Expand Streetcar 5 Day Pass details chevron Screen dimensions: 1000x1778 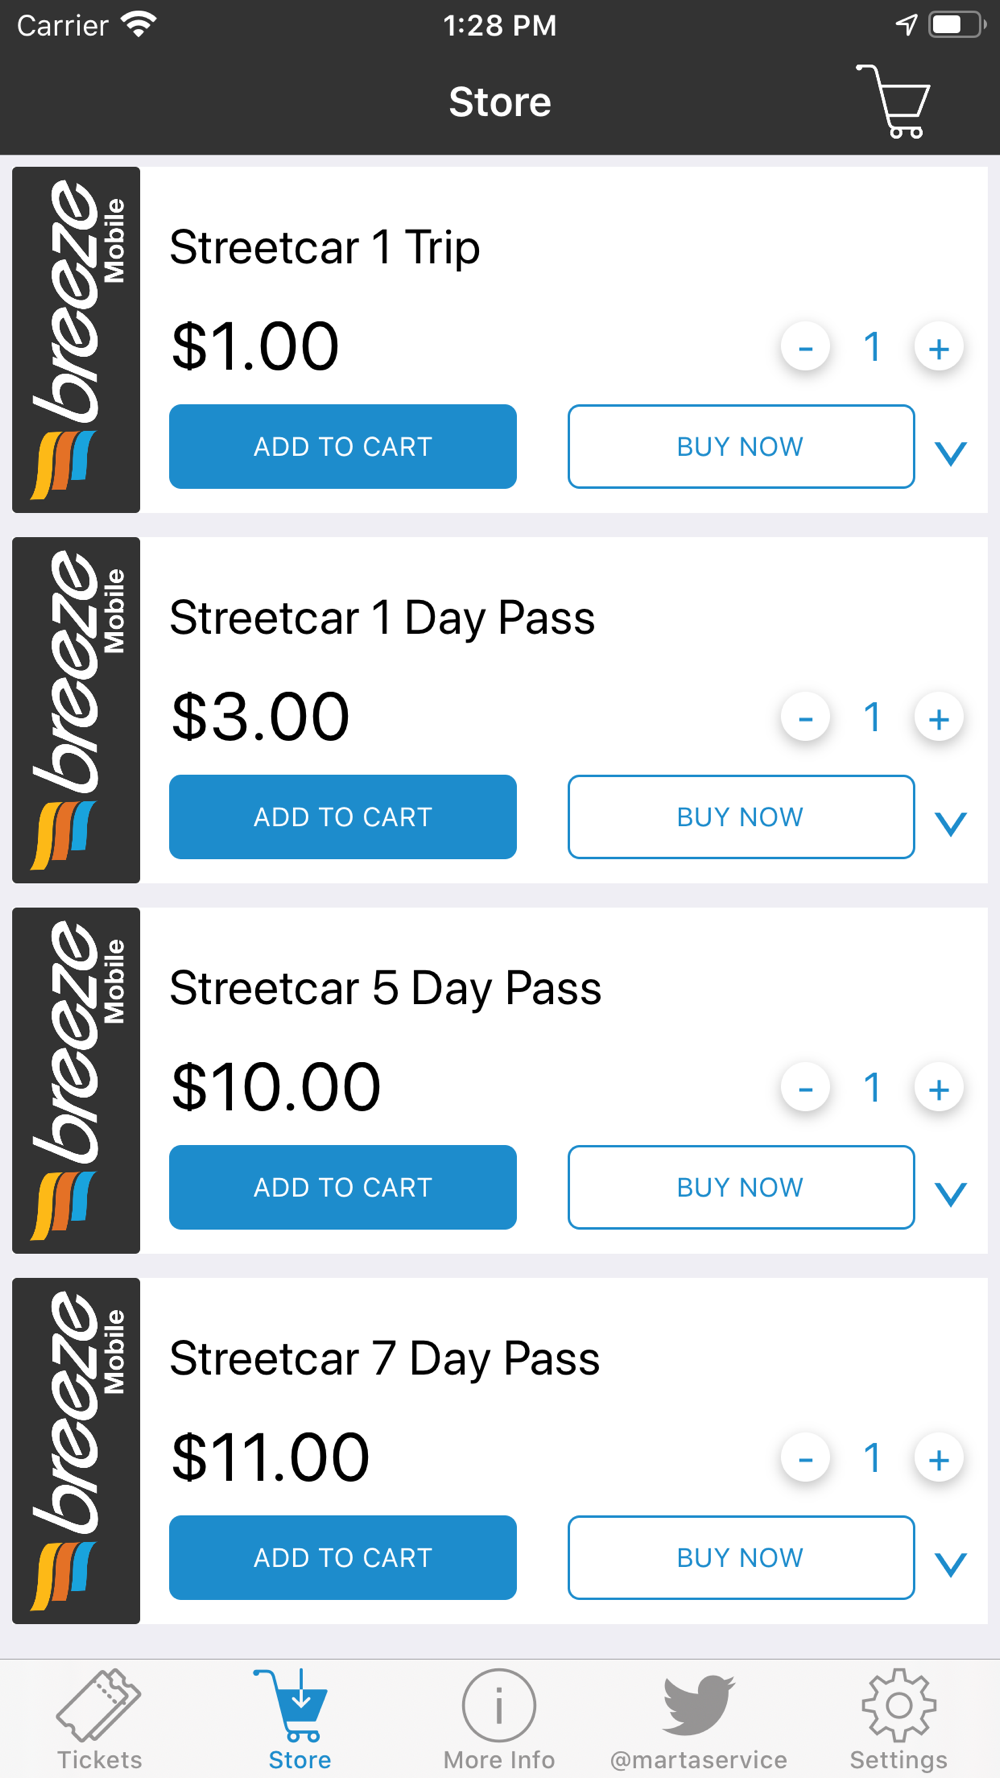click(950, 1193)
